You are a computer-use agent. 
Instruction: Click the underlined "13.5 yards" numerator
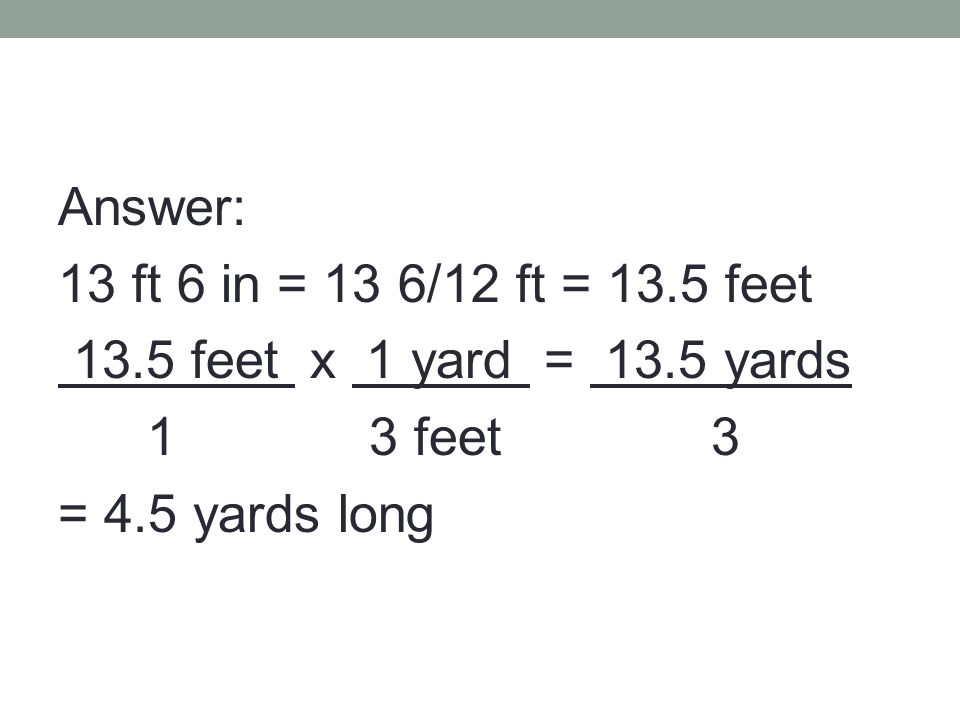point(729,361)
